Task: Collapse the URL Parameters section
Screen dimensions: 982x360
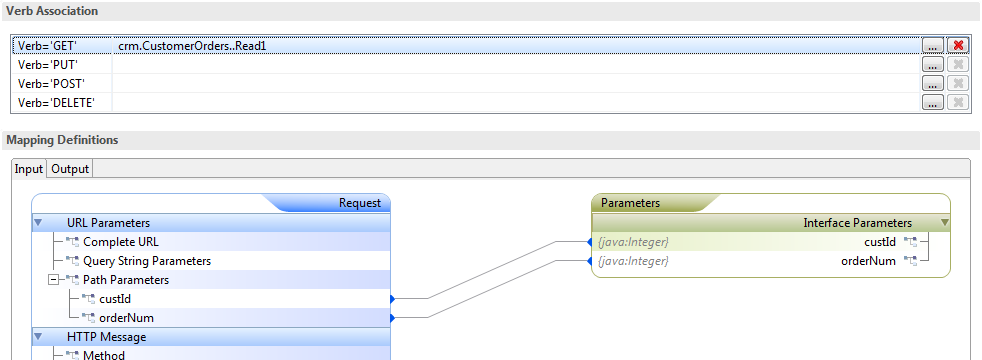Action: pos(38,223)
